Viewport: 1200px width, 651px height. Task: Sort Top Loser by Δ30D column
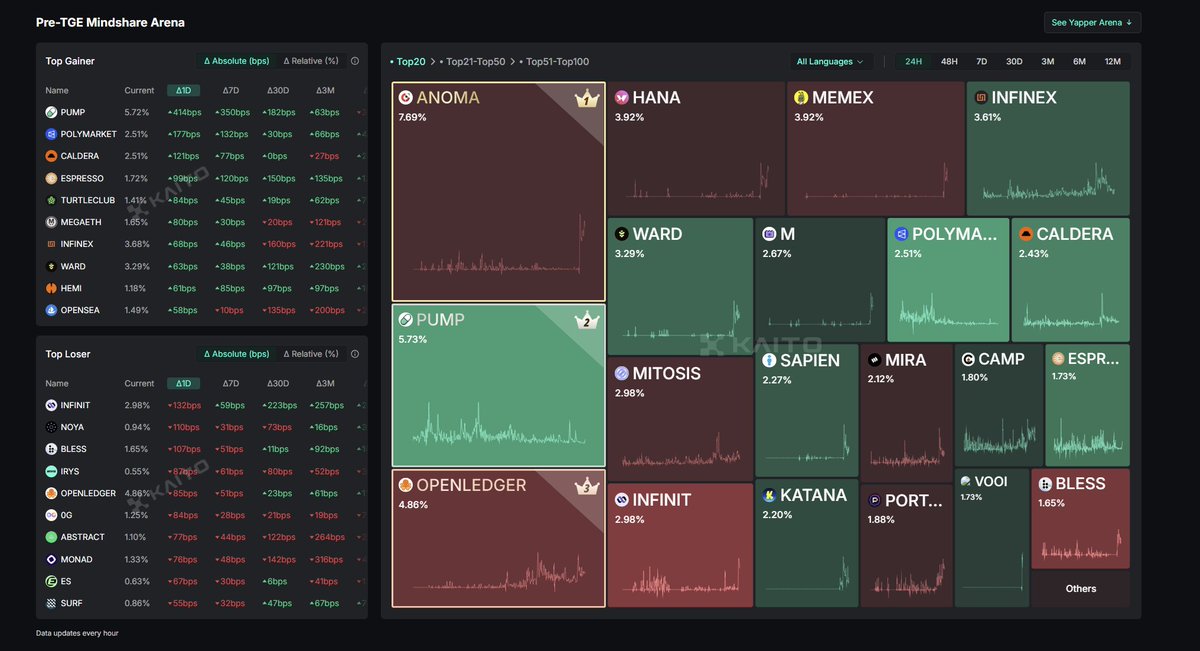(278, 383)
